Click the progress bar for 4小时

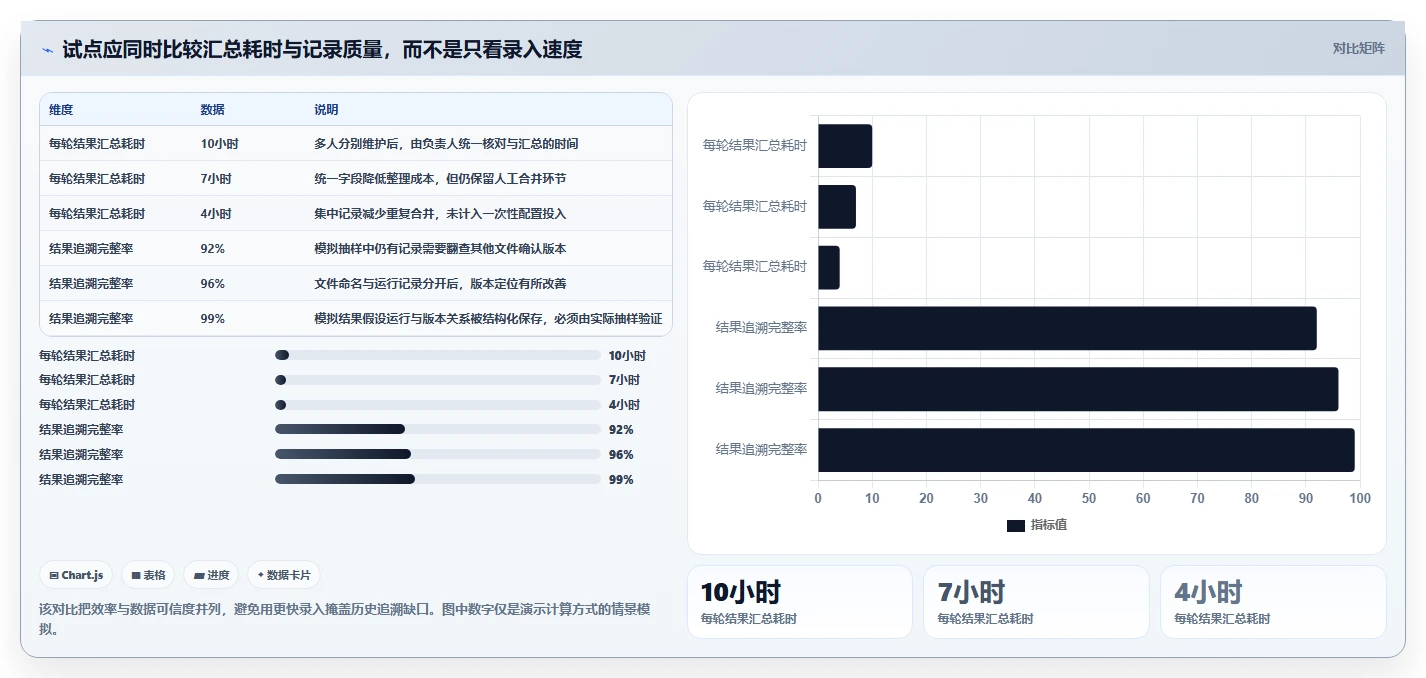click(438, 404)
